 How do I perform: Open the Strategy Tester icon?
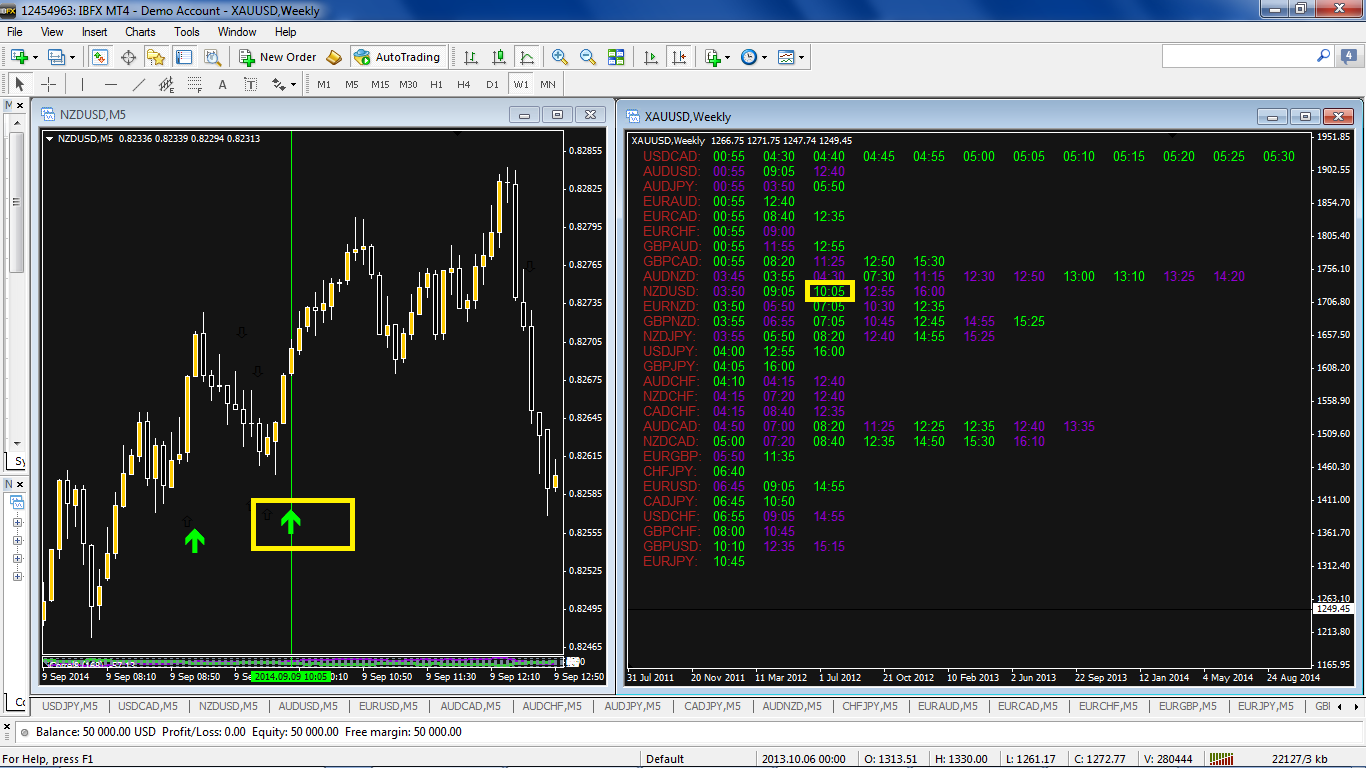coord(212,58)
